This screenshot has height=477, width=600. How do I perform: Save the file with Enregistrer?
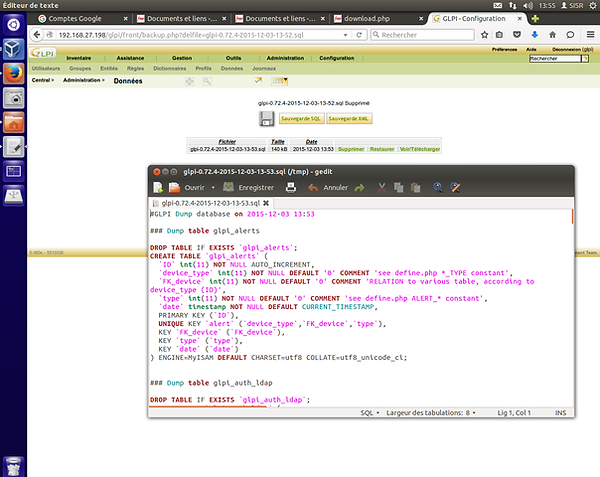[249, 187]
